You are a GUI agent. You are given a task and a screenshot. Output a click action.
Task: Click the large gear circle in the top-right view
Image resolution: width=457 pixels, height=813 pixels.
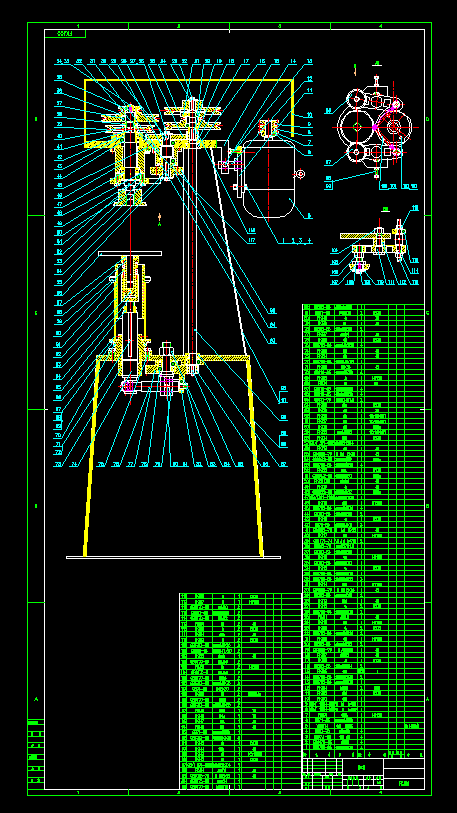coord(357,127)
